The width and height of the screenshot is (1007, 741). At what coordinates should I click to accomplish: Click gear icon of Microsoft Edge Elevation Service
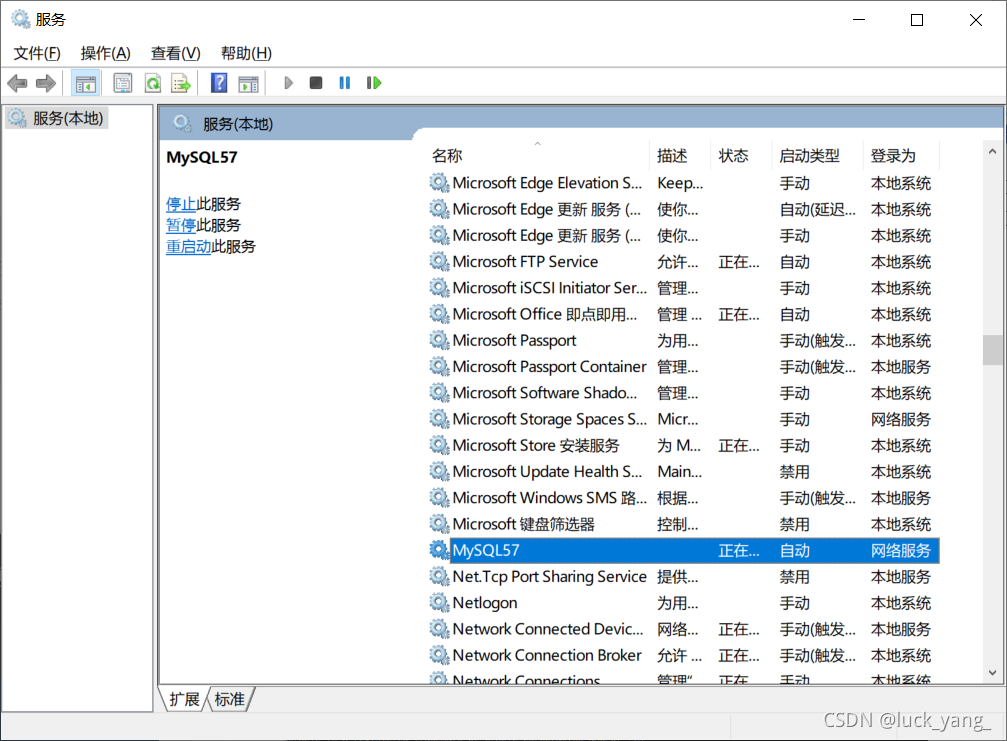pos(439,183)
